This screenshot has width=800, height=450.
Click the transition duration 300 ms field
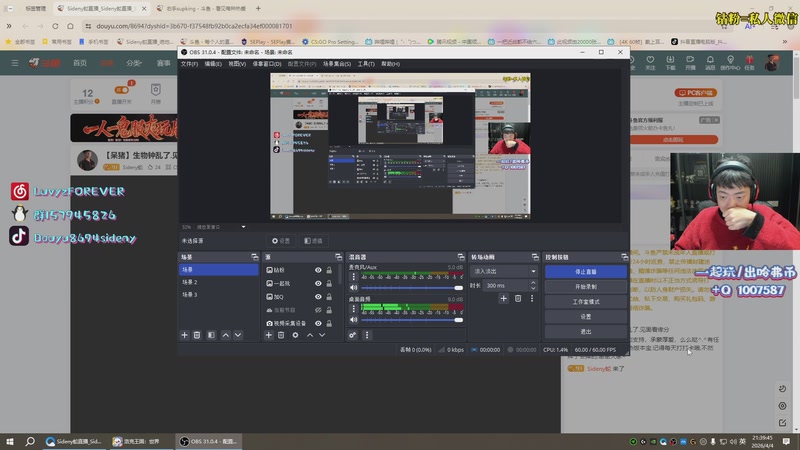pyautogui.click(x=505, y=286)
